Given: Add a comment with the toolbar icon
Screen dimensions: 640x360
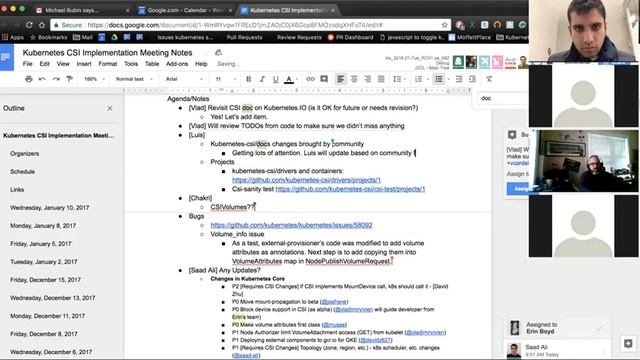Looking at the screenshot, I should (x=324, y=79).
